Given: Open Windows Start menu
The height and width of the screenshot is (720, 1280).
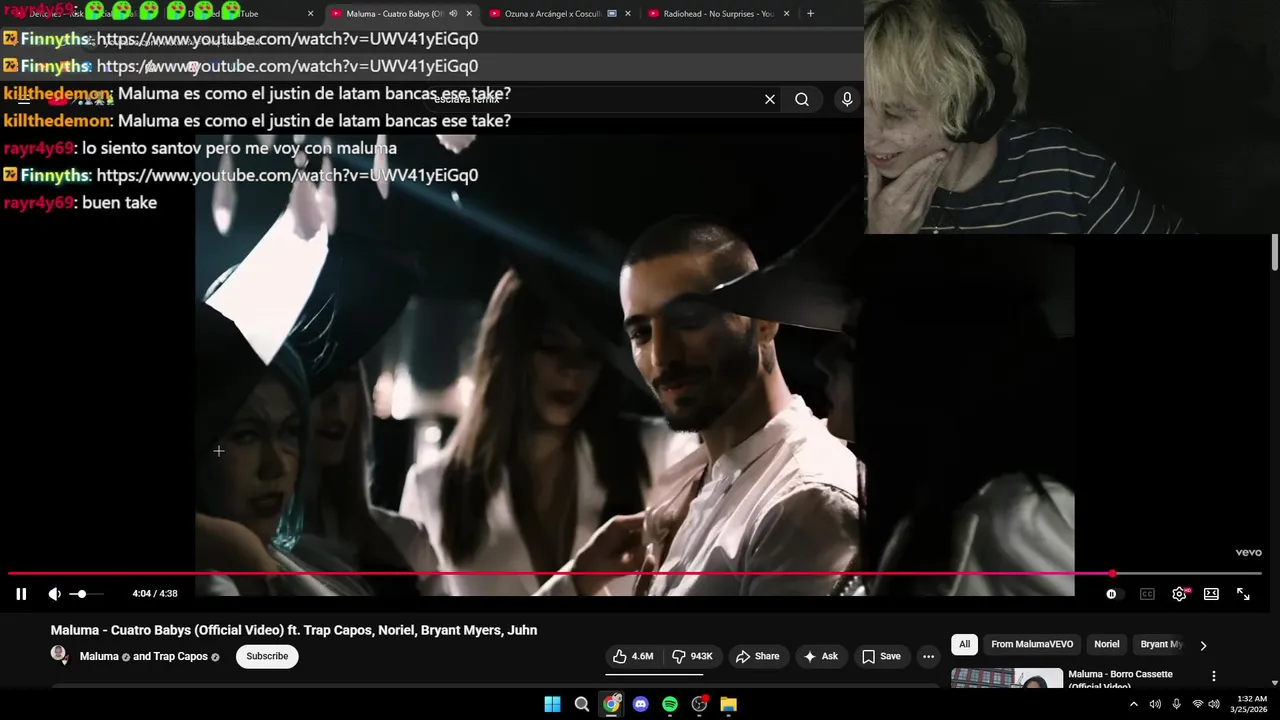Looking at the screenshot, I should (x=552, y=704).
